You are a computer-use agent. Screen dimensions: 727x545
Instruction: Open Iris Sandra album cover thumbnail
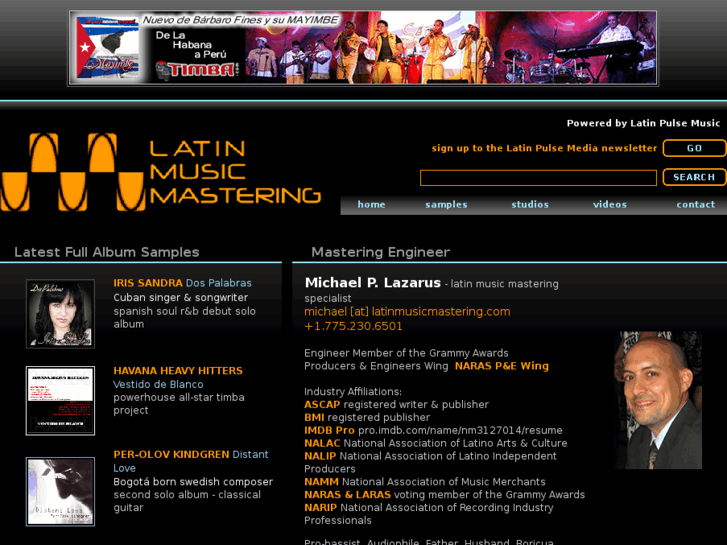[60, 314]
